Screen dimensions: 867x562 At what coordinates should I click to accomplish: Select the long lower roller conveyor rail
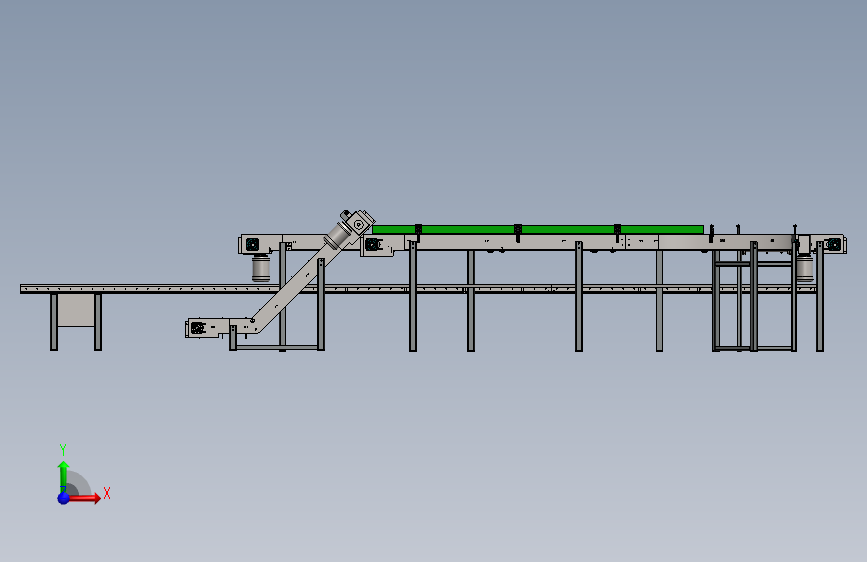[419, 289]
